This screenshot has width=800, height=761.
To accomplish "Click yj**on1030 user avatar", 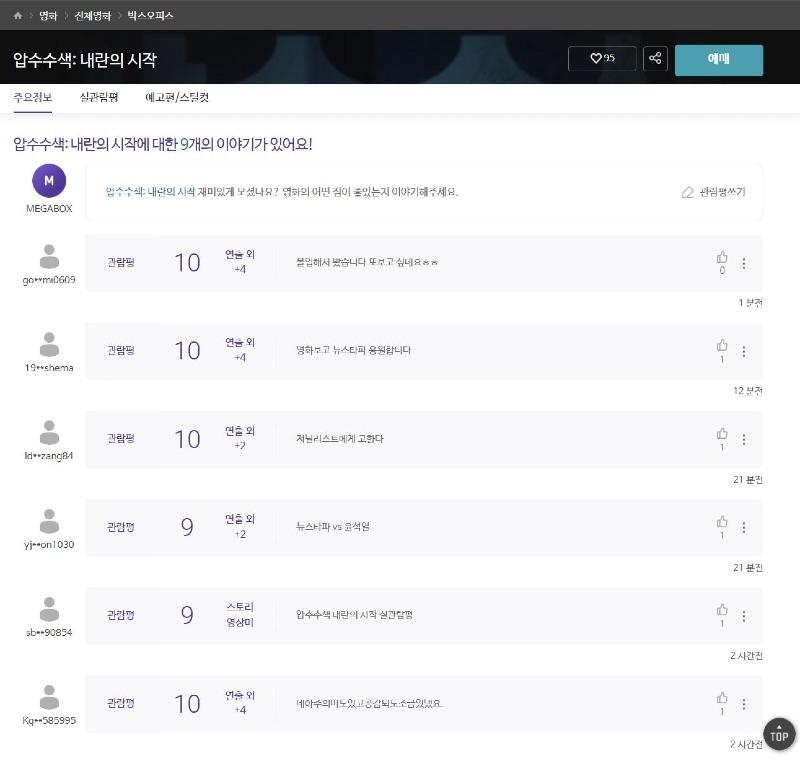I will pos(49,521).
